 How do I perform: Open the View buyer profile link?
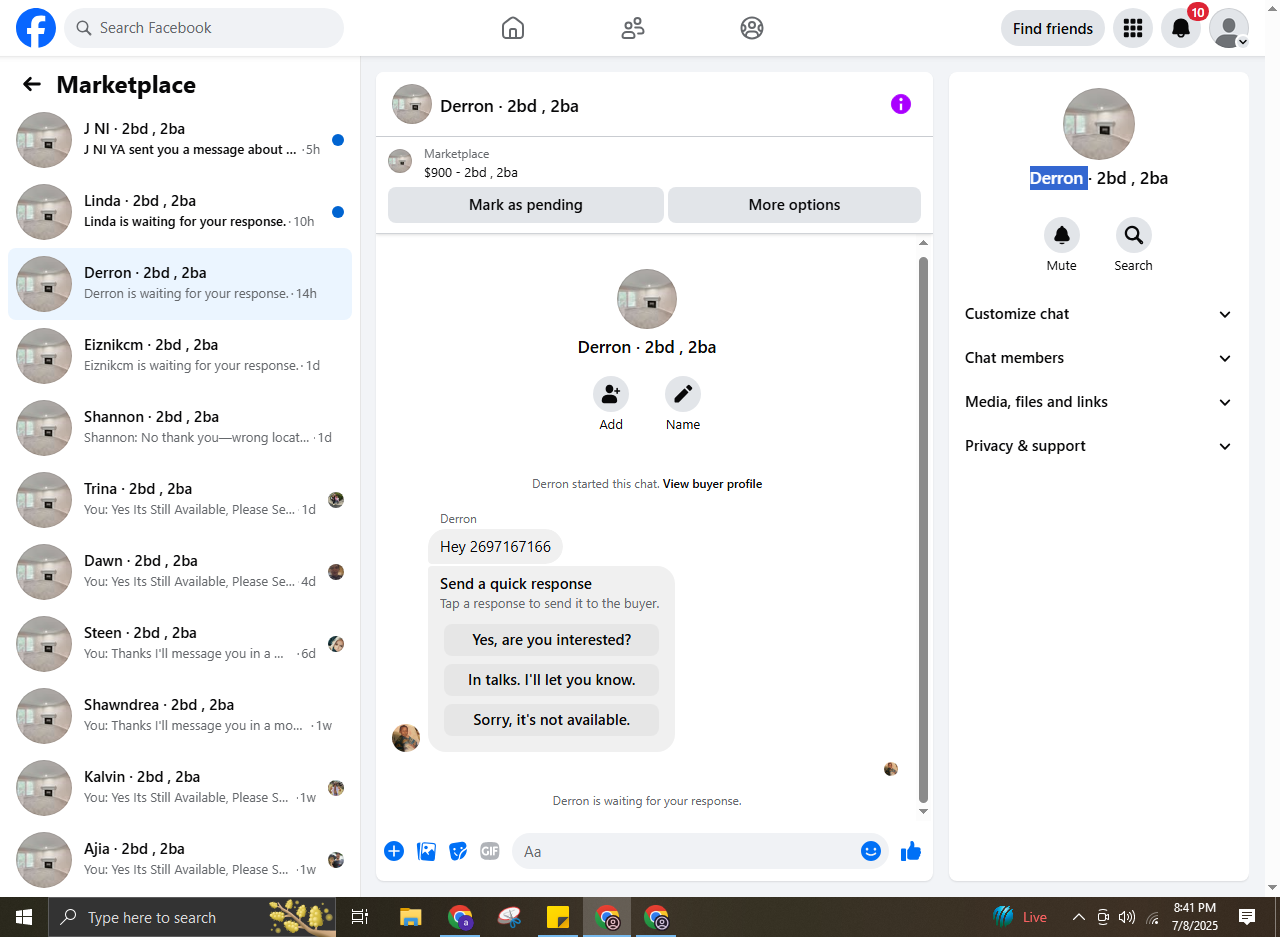(x=712, y=484)
